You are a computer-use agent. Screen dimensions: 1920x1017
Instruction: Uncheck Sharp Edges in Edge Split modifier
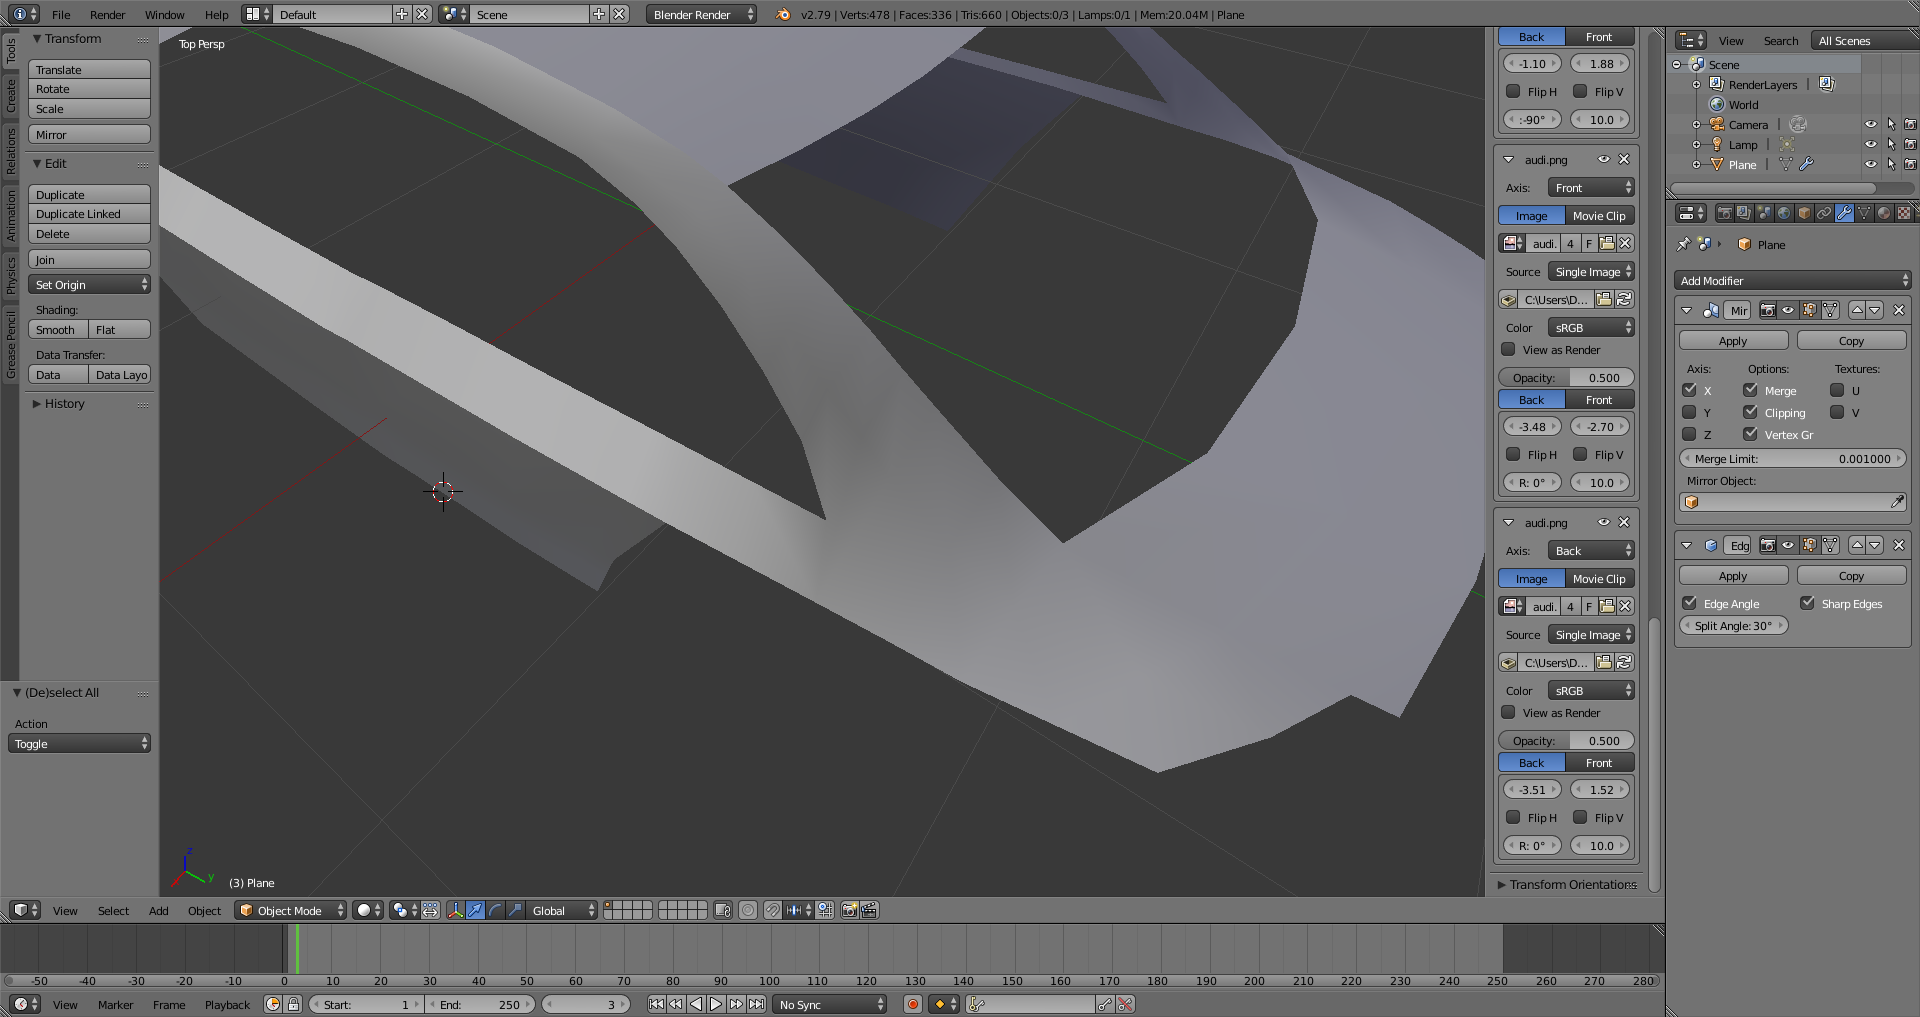(1807, 603)
